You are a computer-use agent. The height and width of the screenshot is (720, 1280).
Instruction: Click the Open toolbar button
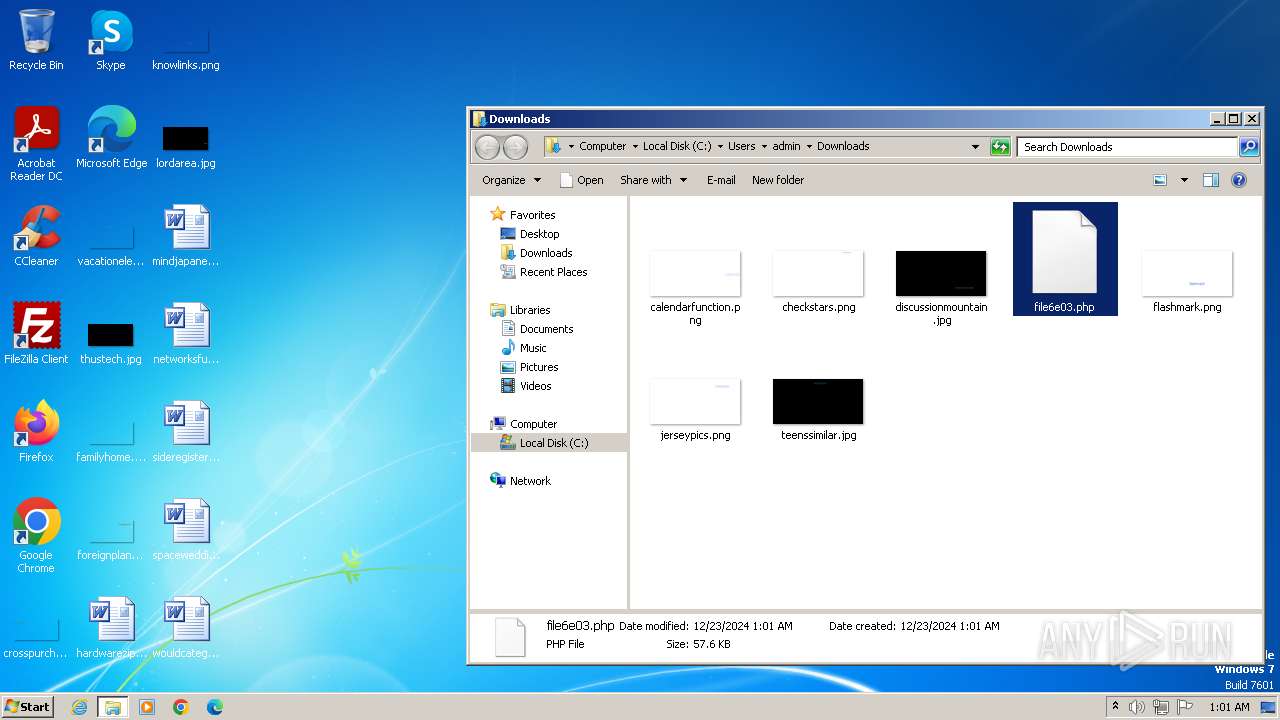tap(582, 180)
